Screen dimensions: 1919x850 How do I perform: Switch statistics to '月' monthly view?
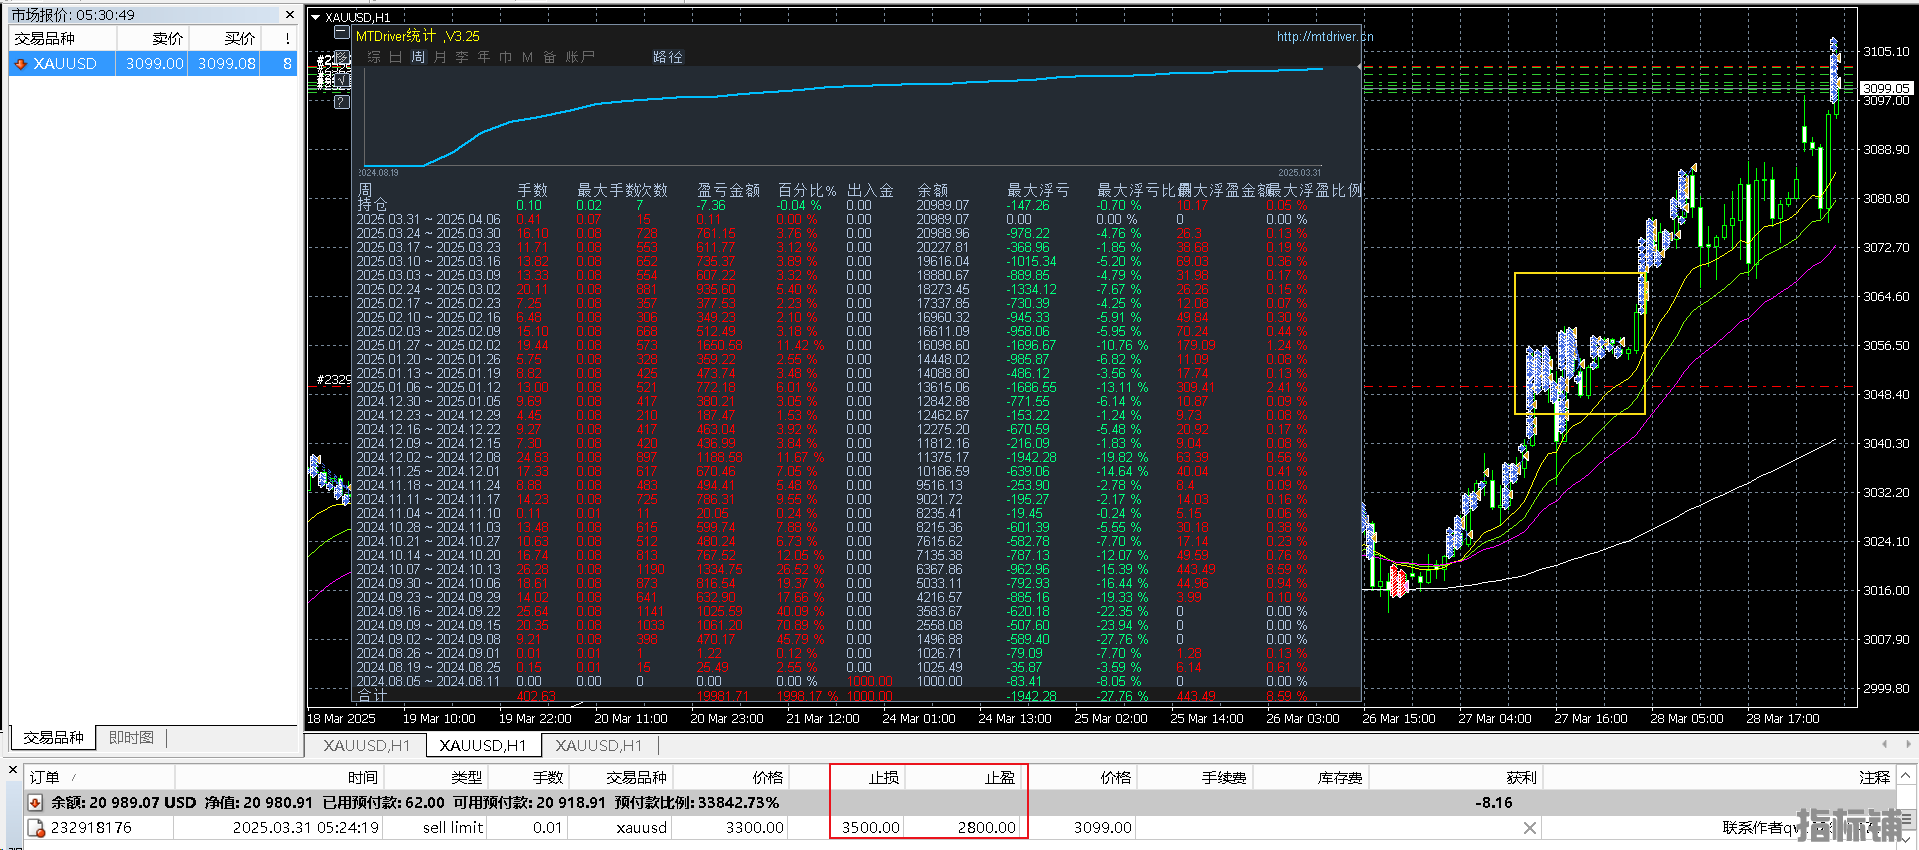440,58
